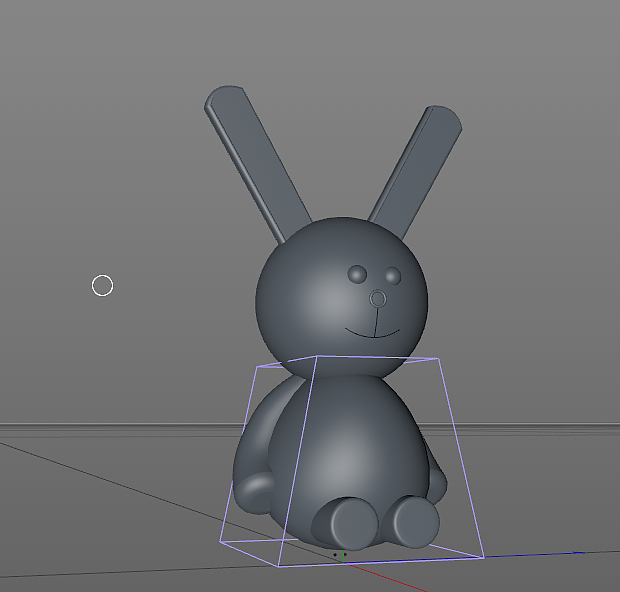Select the bunny's left ear
The height and width of the screenshot is (592, 620).
pyautogui.click(x=258, y=163)
